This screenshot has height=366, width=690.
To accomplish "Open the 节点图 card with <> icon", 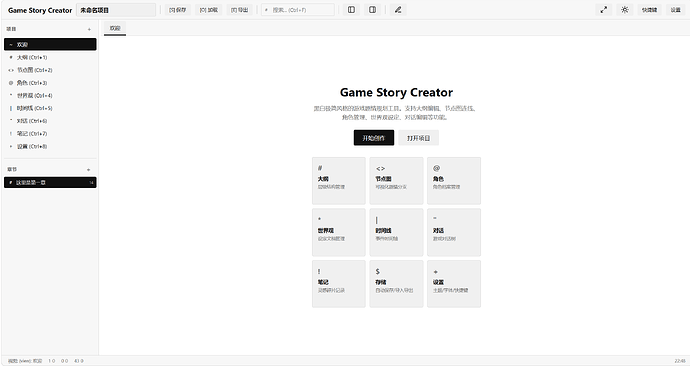I will [396, 181].
